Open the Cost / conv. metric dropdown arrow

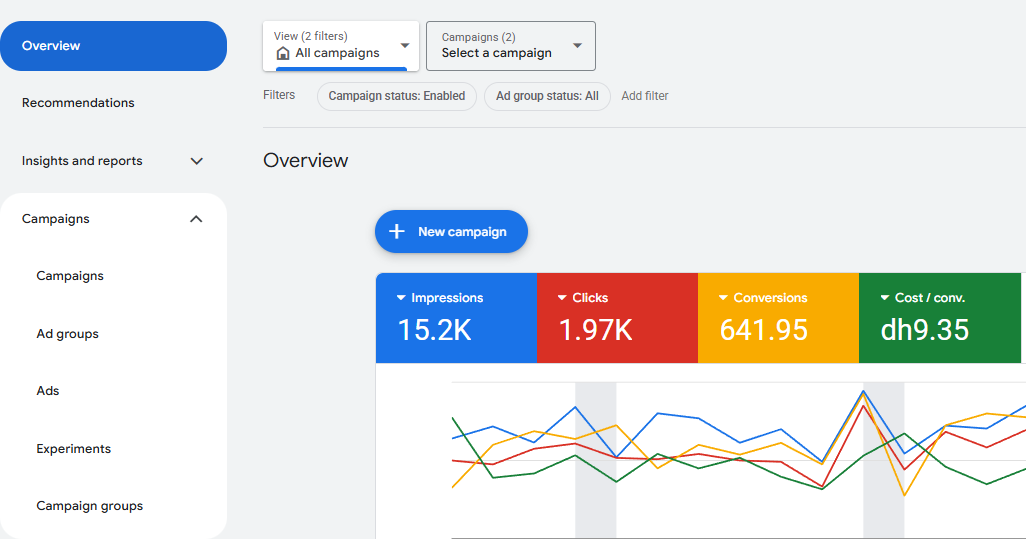[885, 298]
